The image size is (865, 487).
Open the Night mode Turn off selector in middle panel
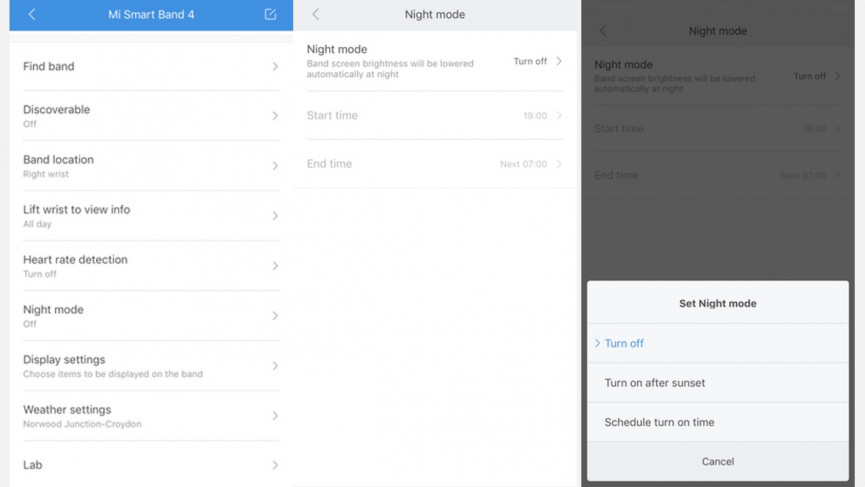tap(537, 62)
